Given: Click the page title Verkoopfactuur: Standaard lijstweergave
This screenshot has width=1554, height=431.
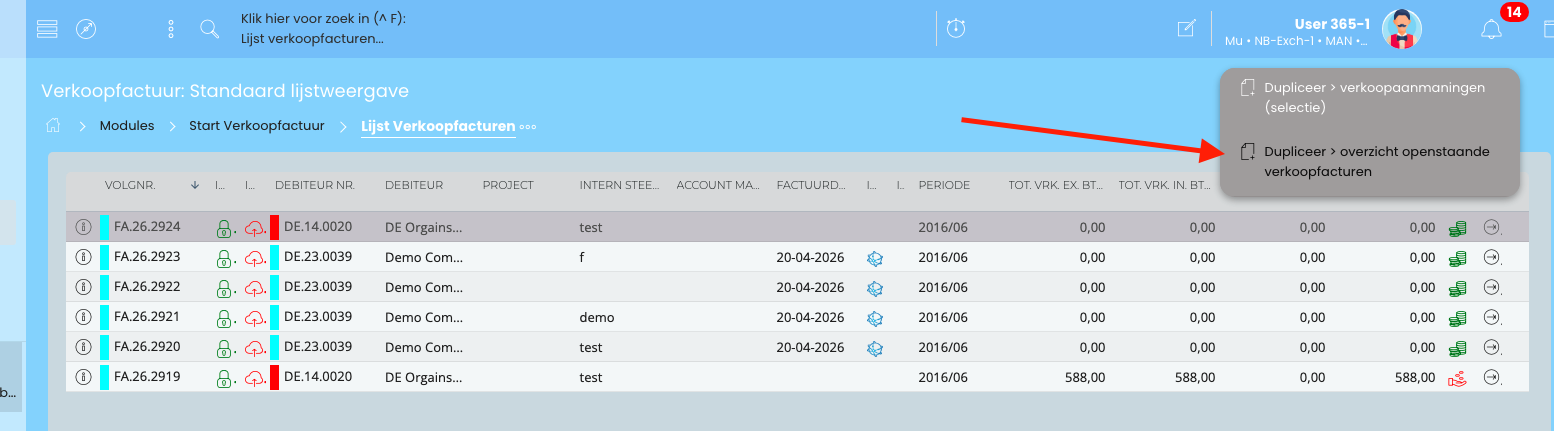Looking at the screenshot, I should [x=225, y=91].
